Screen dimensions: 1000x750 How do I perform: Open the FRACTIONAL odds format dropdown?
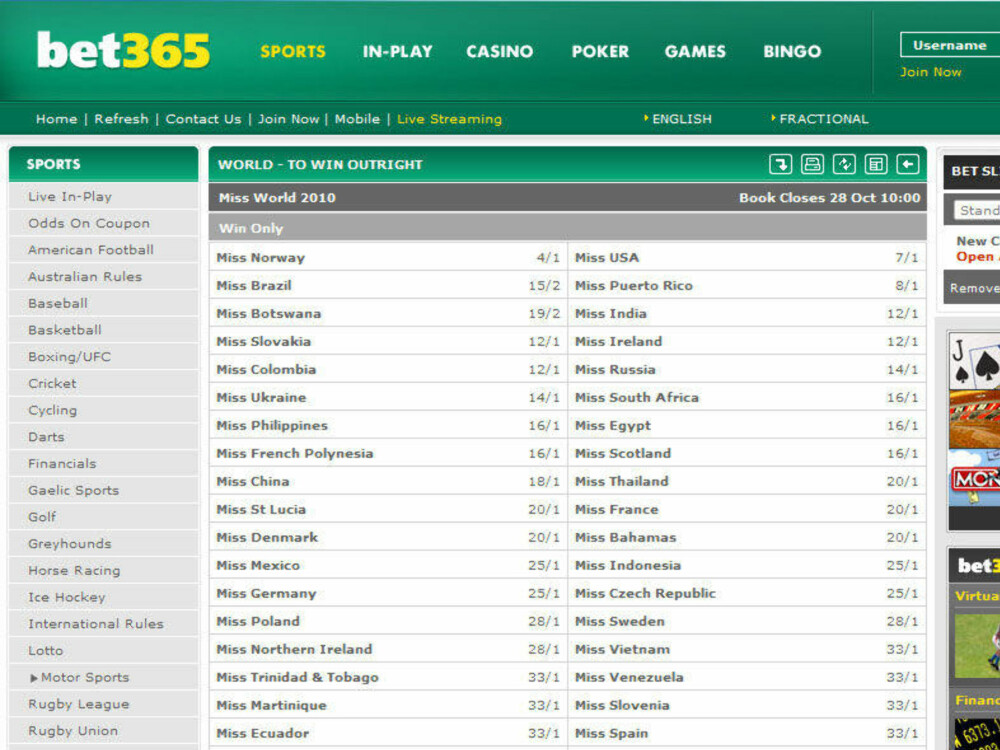pos(820,119)
